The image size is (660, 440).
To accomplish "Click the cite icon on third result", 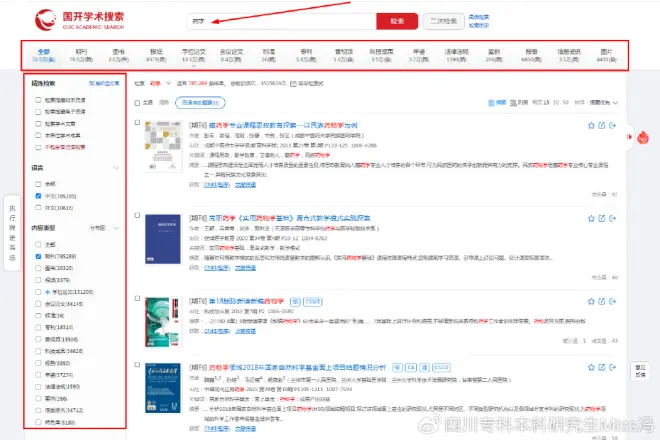I will [x=601, y=299].
